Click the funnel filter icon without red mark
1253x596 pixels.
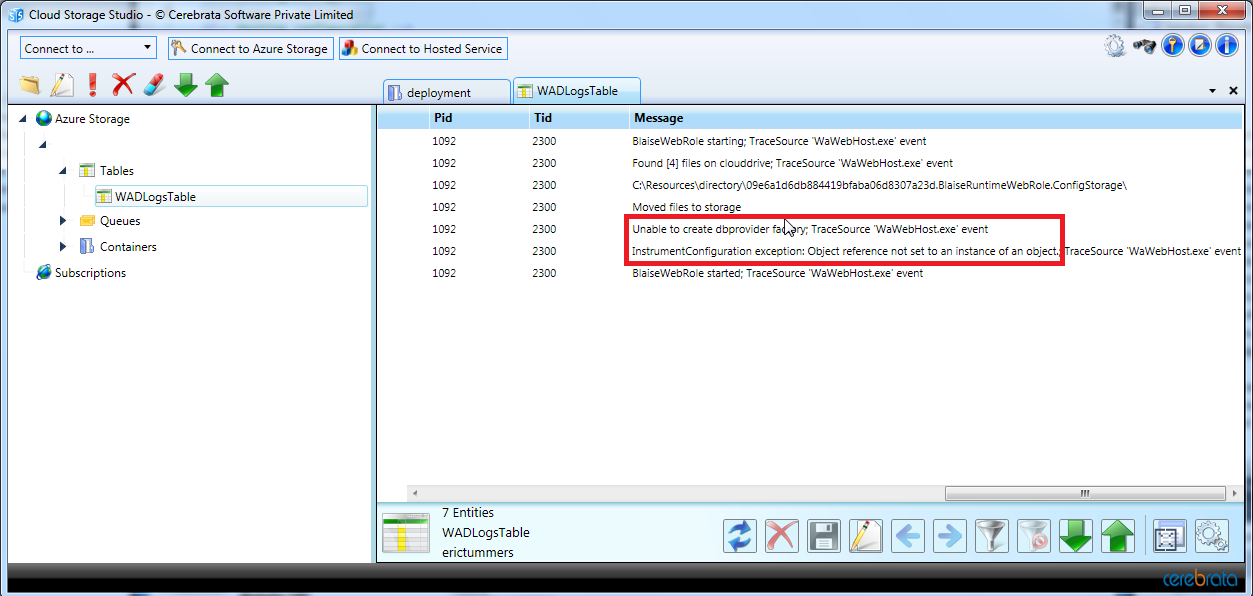point(991,536)
